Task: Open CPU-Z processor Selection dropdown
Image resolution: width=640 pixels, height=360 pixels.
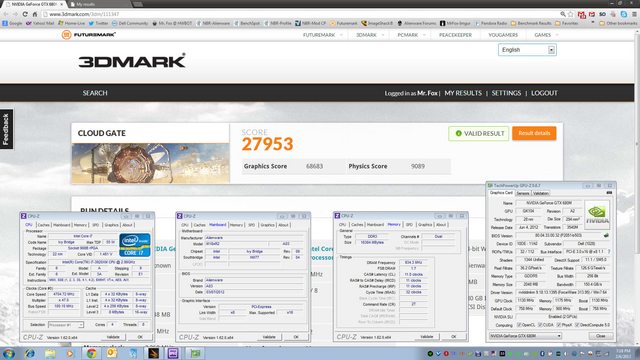Action: pyautogui.click(x=66, y=325)
